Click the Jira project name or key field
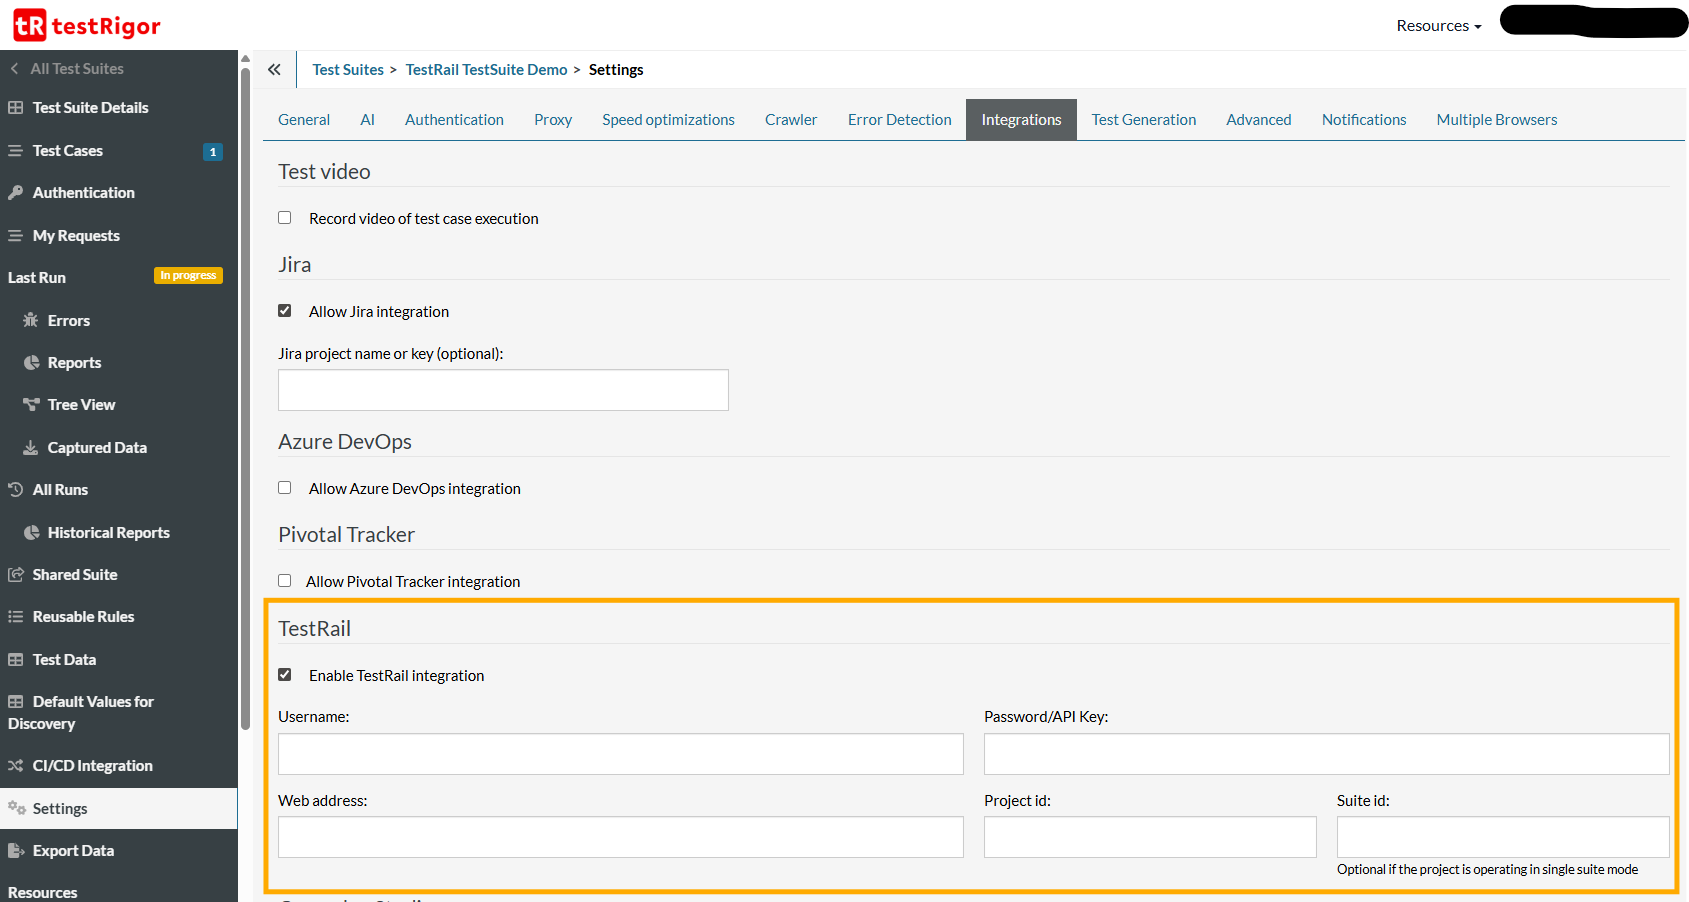Viewport: 1689px width, 902px height. [503, 390]
